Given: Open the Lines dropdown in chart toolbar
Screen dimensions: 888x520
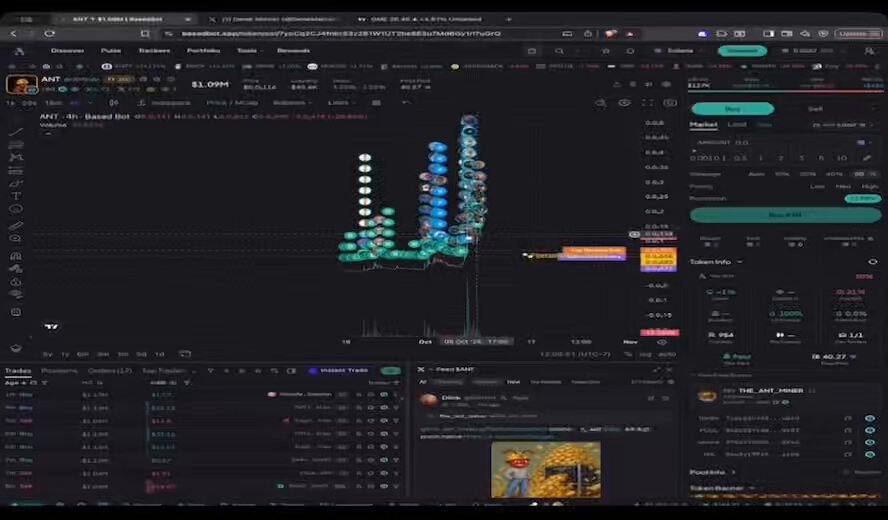Looking at the screenshot, I should (x=341, y=103).
